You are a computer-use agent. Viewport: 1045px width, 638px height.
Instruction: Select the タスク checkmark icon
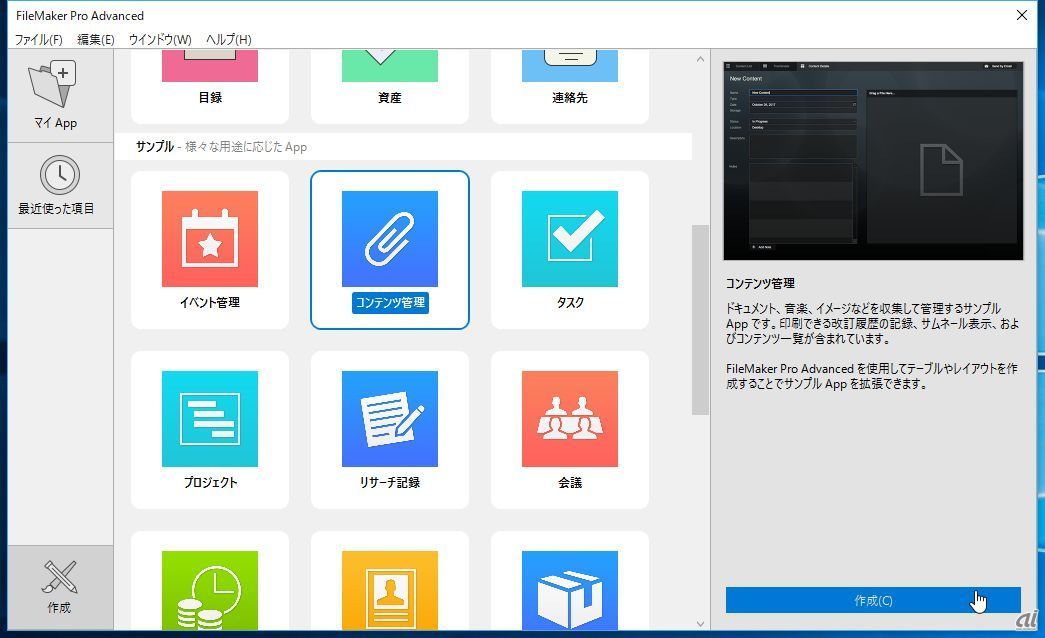570,239
